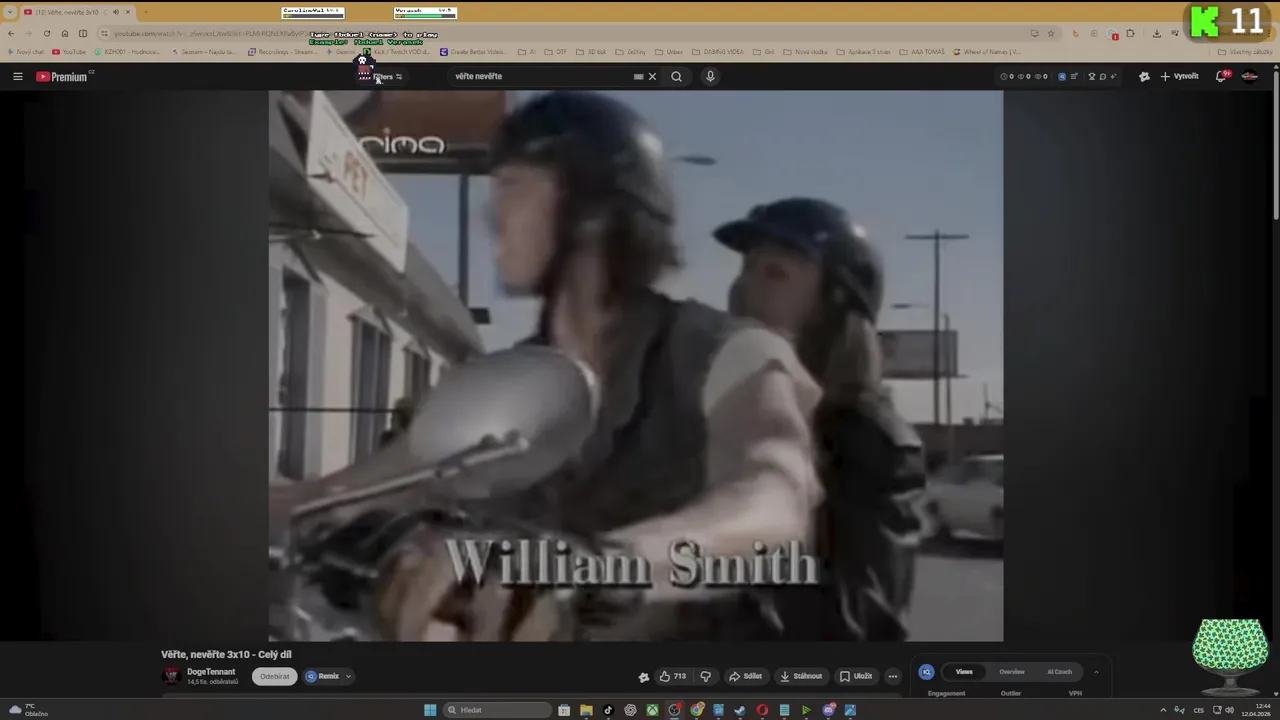Image resolution: width=1280 pixels, height=720 pixels.
Task: Click the clock stat counter in header
Action: coord(1008,76)
